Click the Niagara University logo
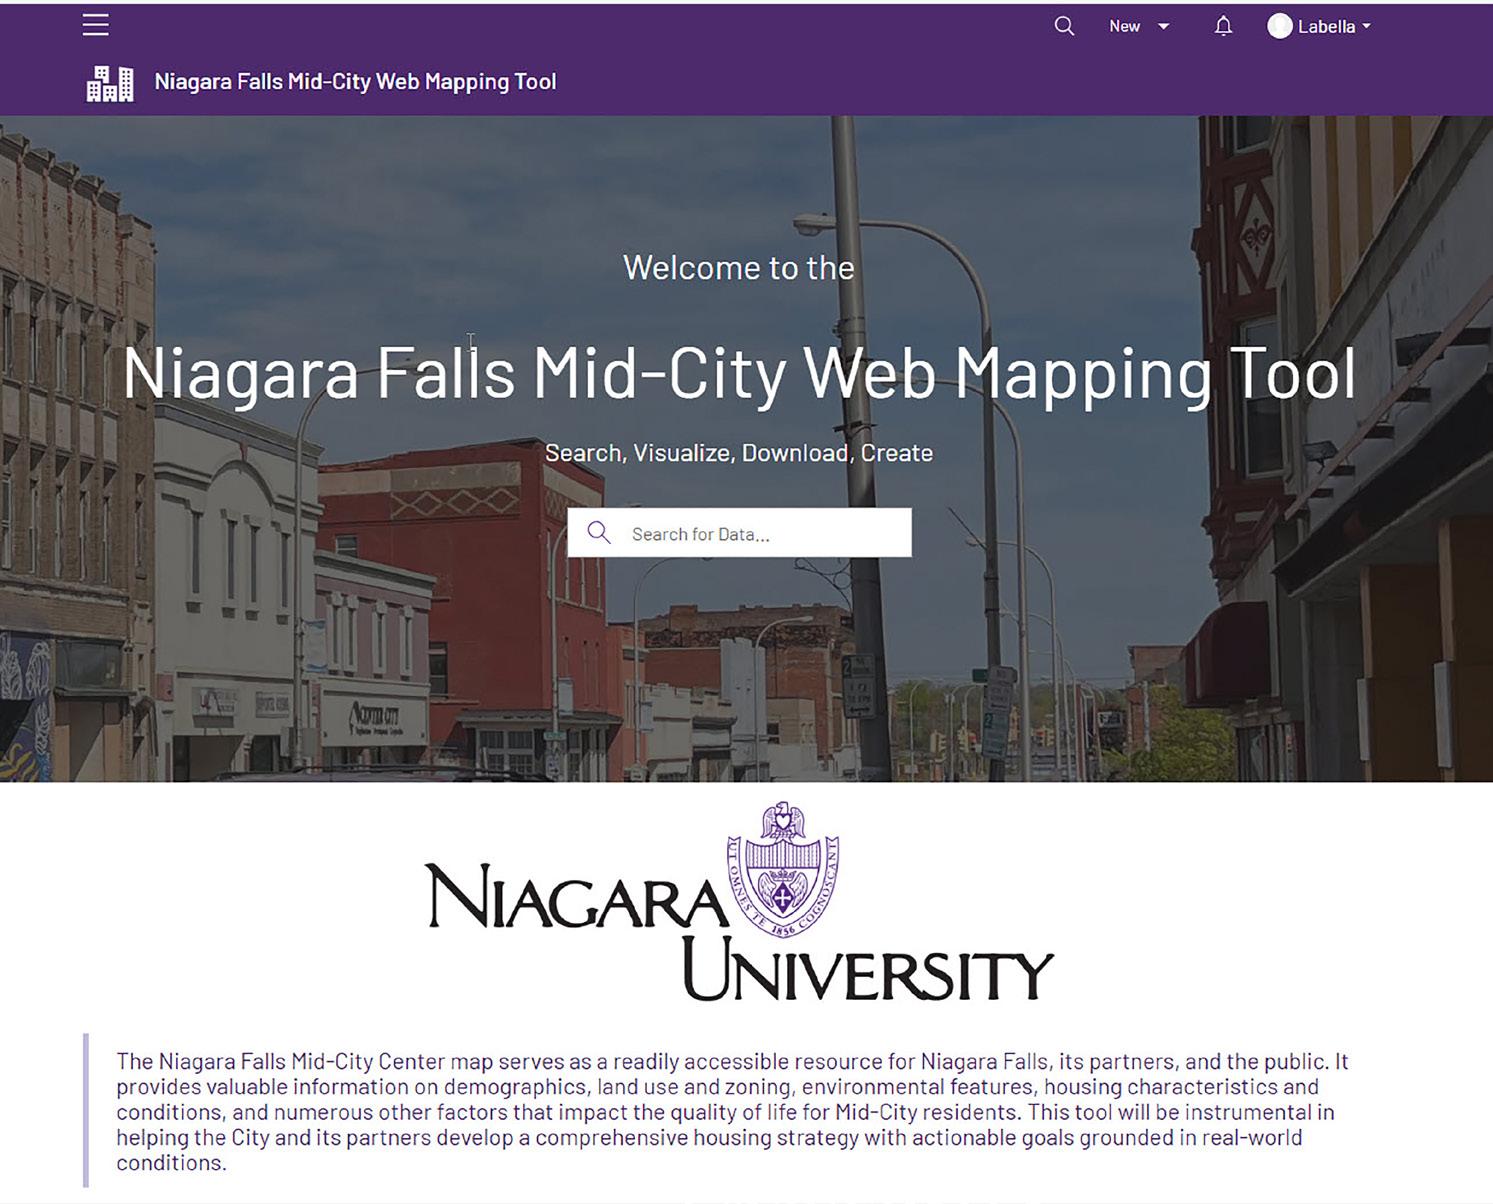The image size is (1493, 1204). [739, 902]
